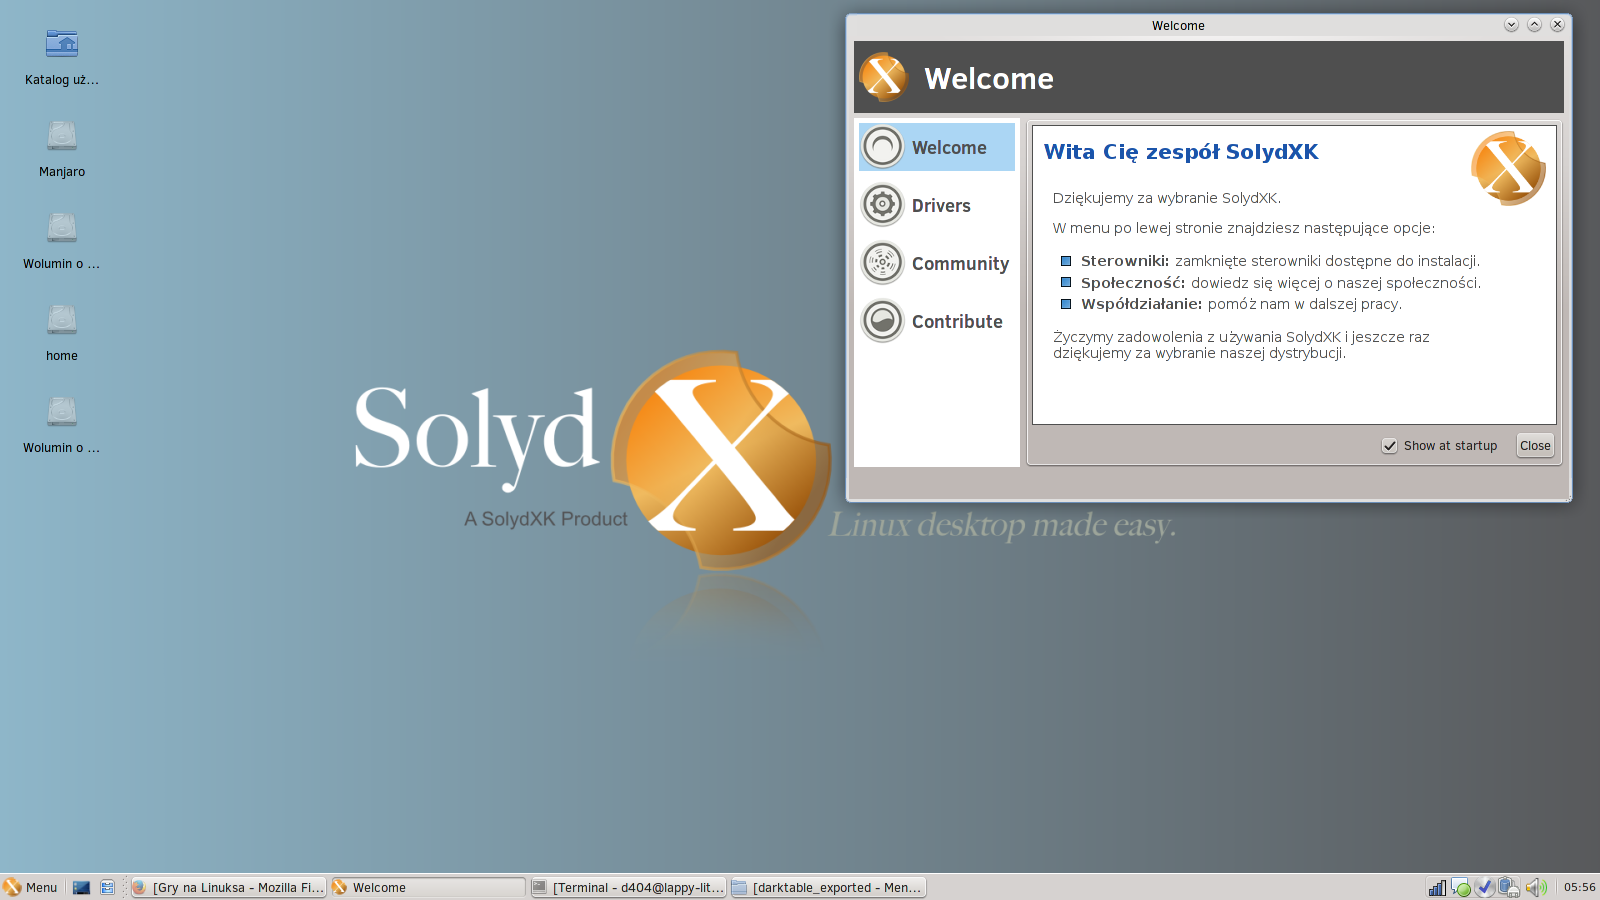Screen dimensions: 1600x900
Task: Toggle the Show at startup checkbox
Action: [x=1390, y=446]
